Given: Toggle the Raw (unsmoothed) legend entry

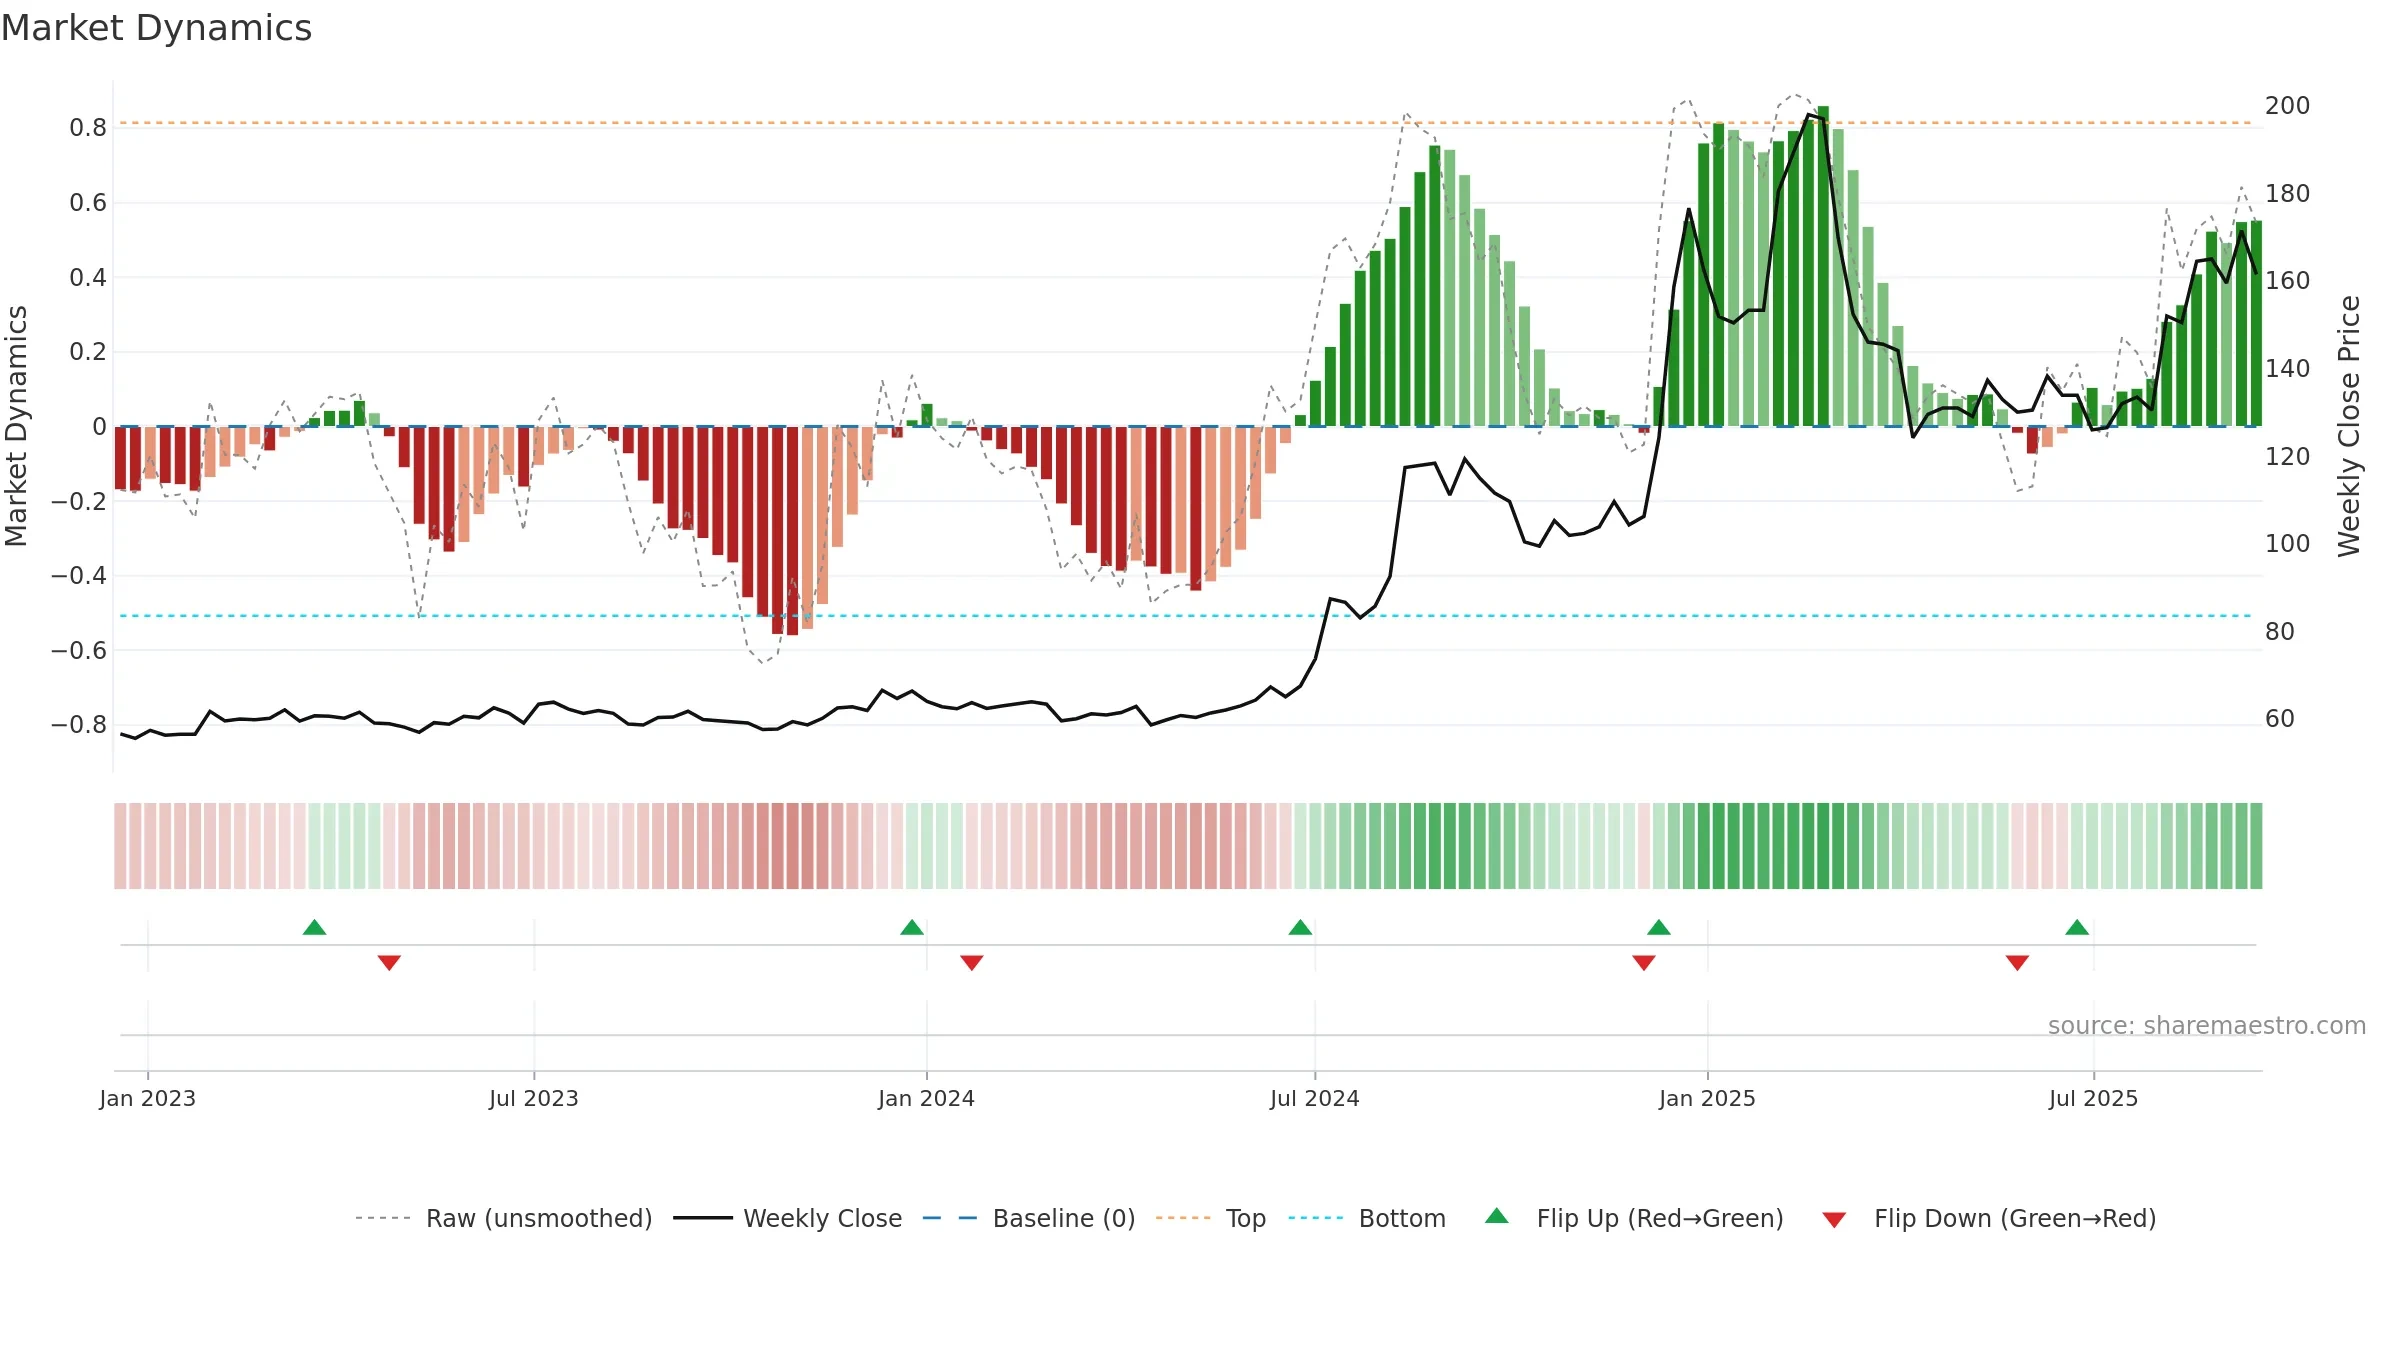Looking at the screenshot, I should point(539,1218).
